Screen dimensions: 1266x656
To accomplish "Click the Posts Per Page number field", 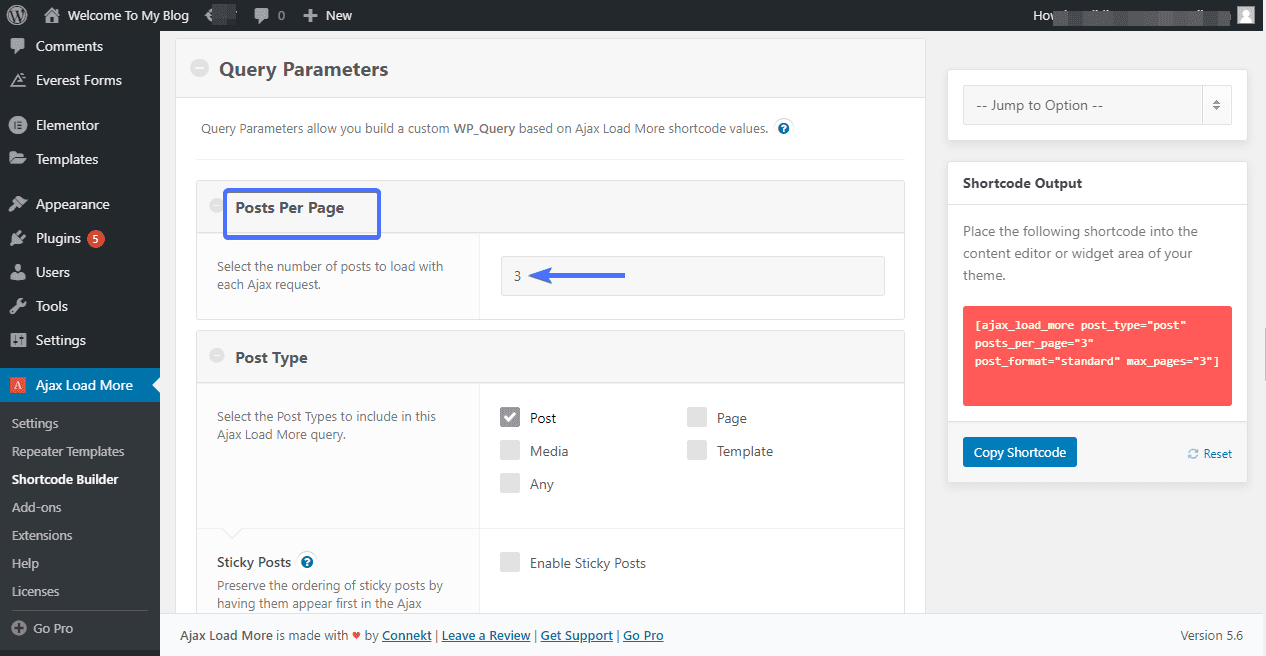I will pyautogui.click(x=692, y=276).
